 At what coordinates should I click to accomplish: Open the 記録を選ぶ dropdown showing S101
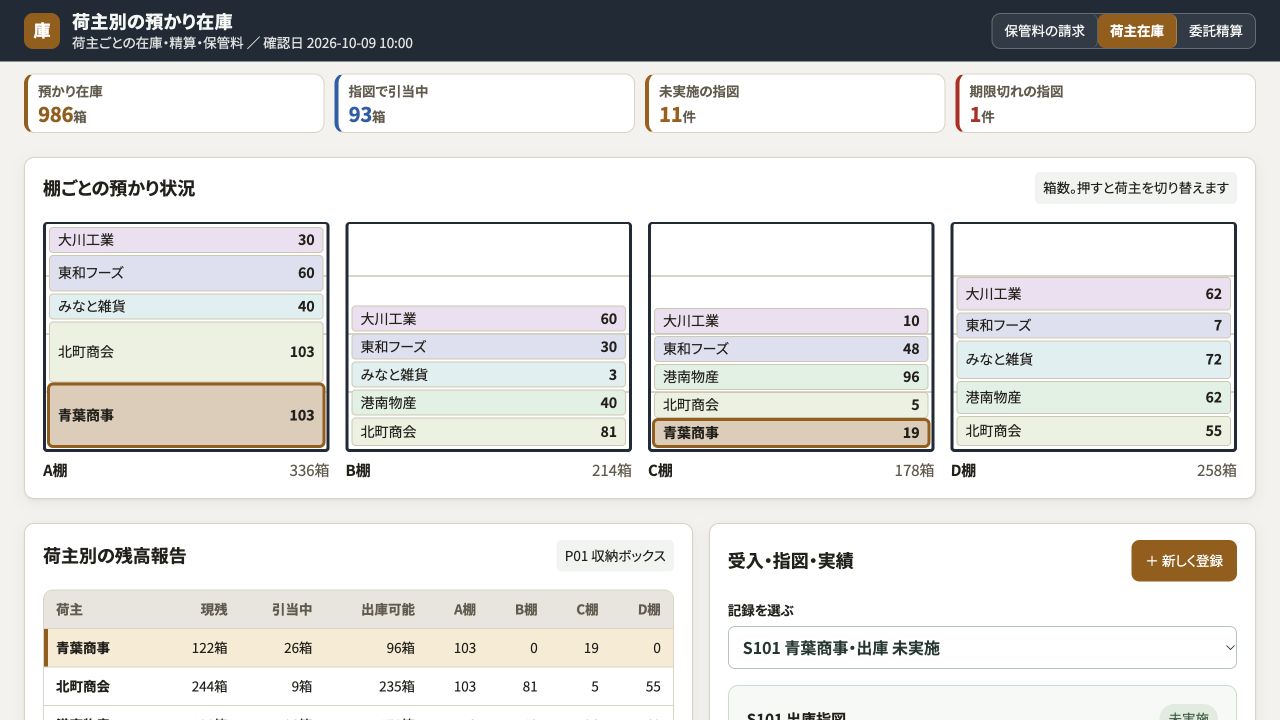tap(982, 648)
